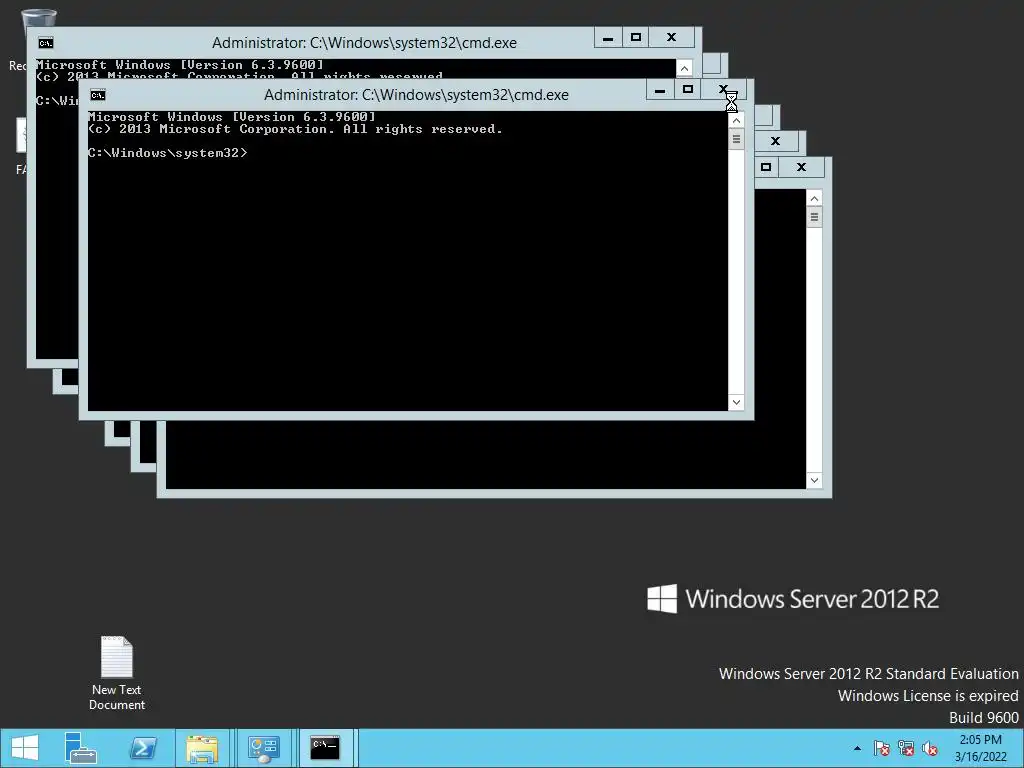Open the Control Panel taskbar icon
The width and height of the screenshot is (1024, 768).
point(264,748)
